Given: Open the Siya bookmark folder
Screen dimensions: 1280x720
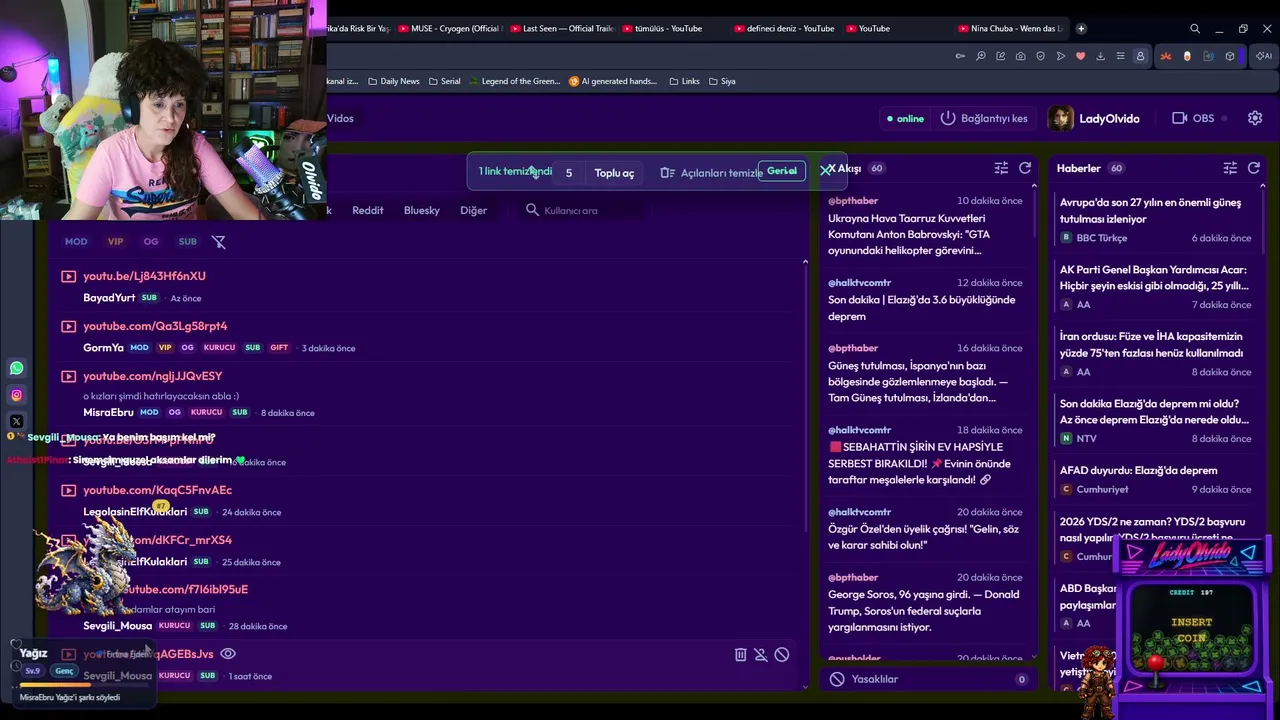Looking at the screenshot, I should 722,81.
